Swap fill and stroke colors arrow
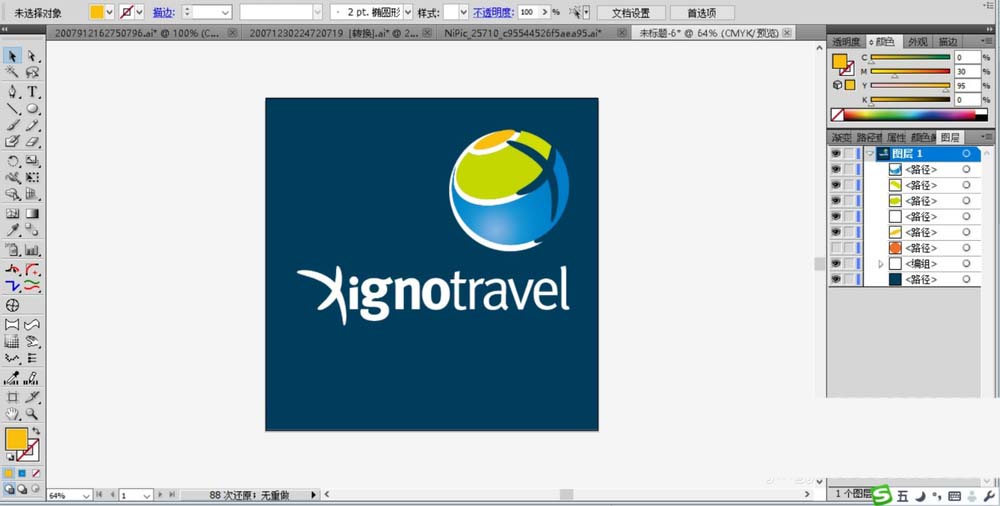The width and height of the screenshot is (1000, 506). (x=36, y=432)
